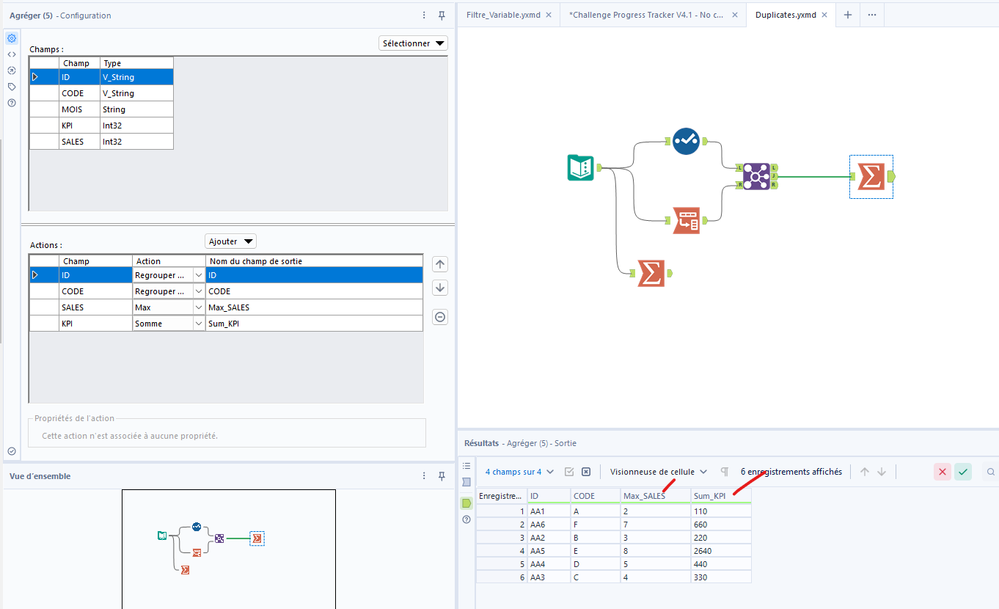Expand the 4 champs sur 4 selector
The width and height of the screenshot is (999, 609).
coord(519,472)
